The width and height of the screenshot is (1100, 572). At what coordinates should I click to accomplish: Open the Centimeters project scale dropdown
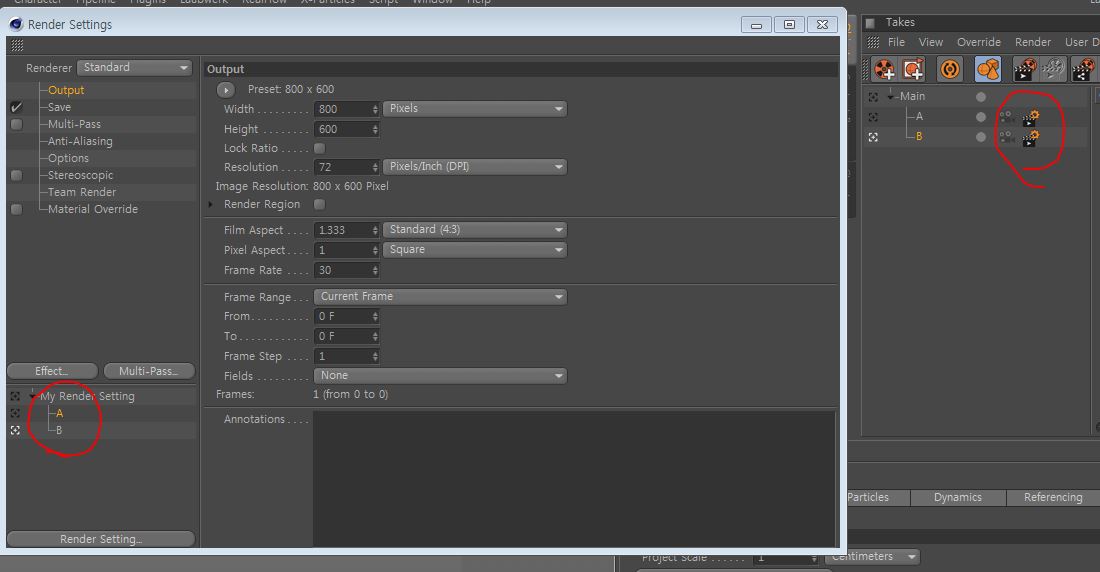872,557
